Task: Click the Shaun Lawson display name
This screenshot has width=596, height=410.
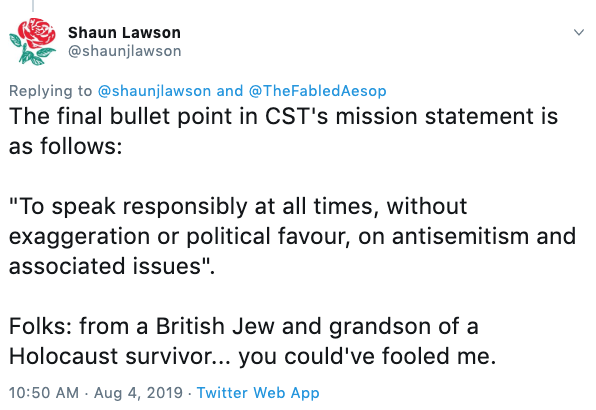Action: click(124, 33)
